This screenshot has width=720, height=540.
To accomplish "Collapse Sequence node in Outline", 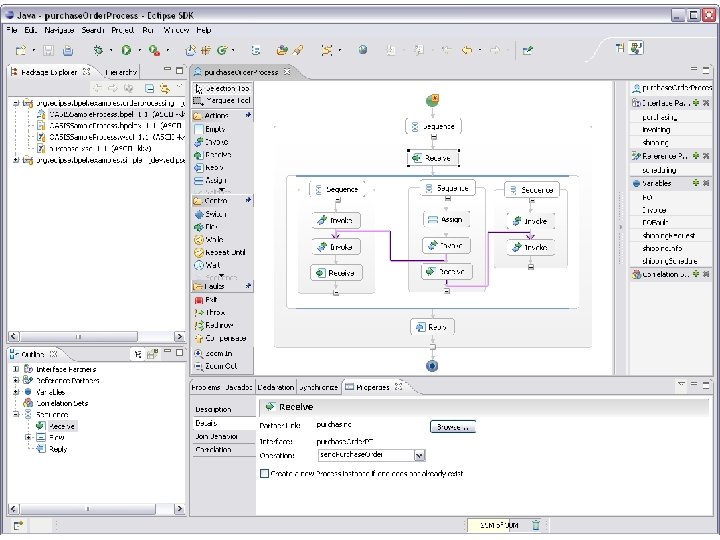I will click(16, 414).
